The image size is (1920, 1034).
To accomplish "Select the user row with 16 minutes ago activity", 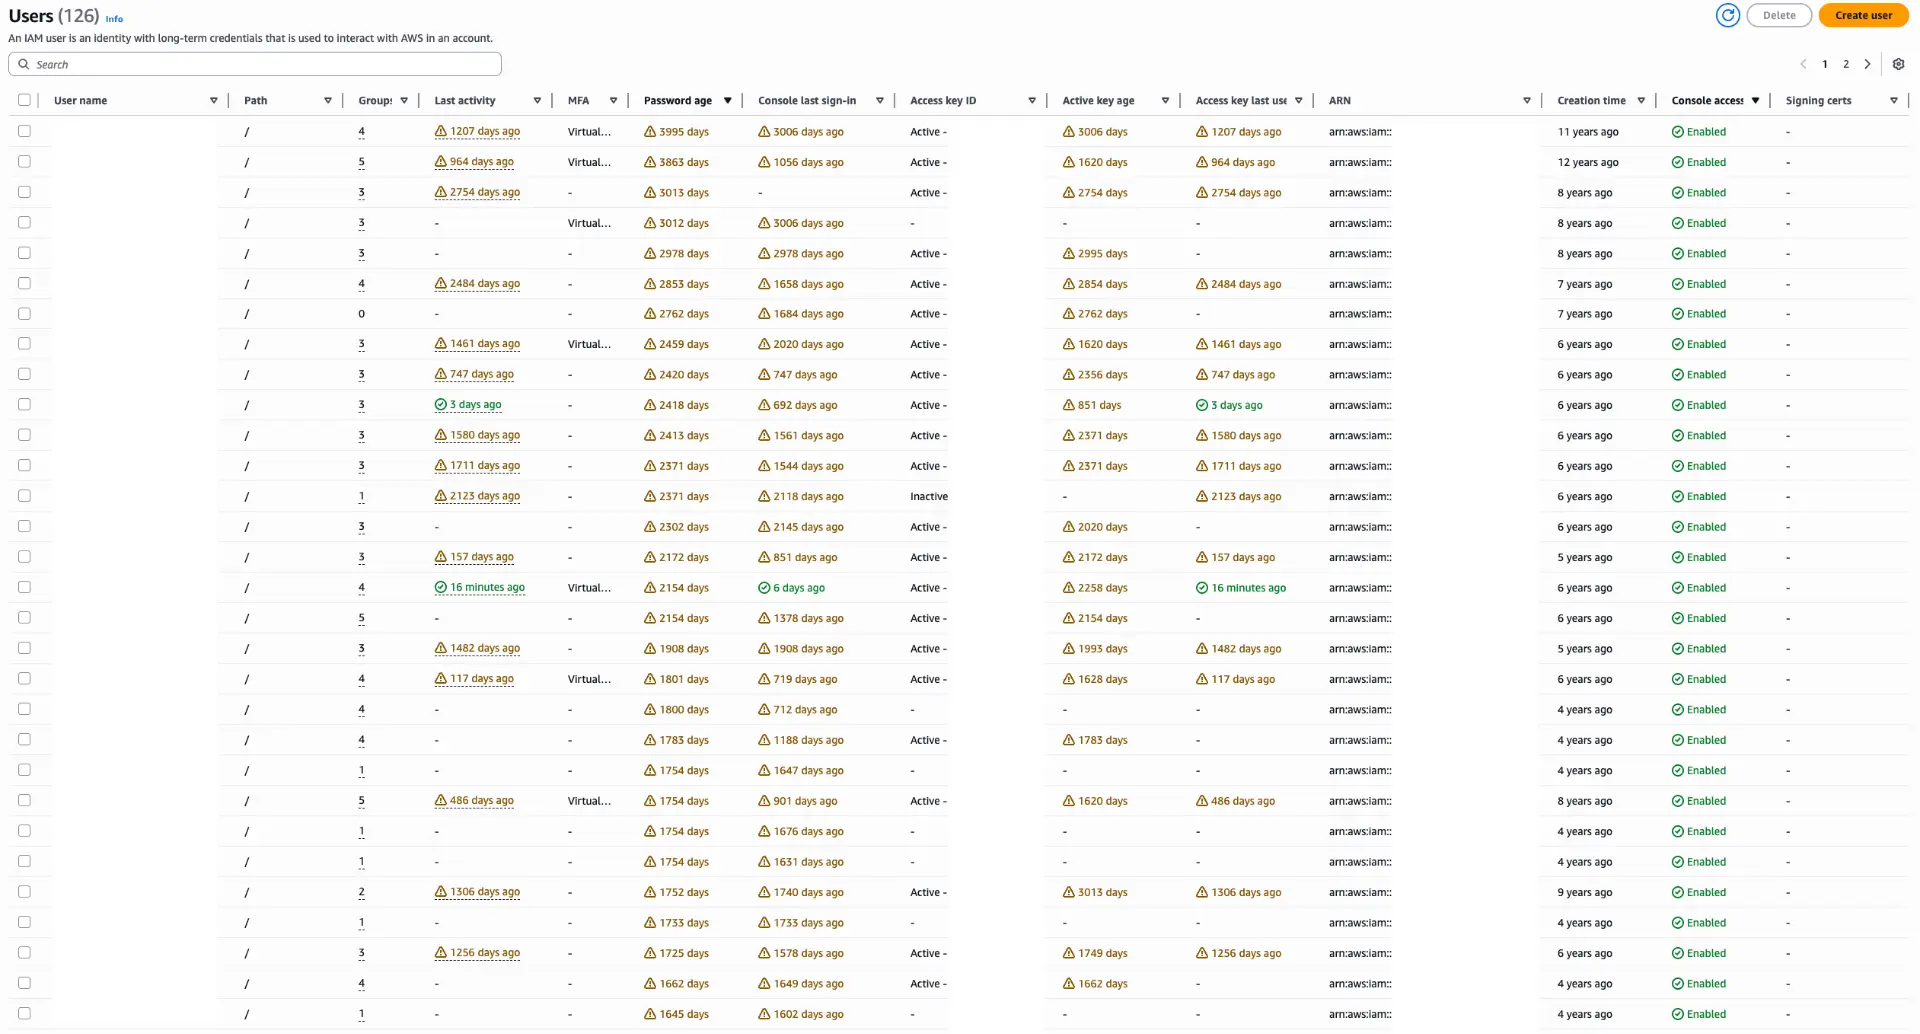I will pyautogui.click(x=24, y=587).
